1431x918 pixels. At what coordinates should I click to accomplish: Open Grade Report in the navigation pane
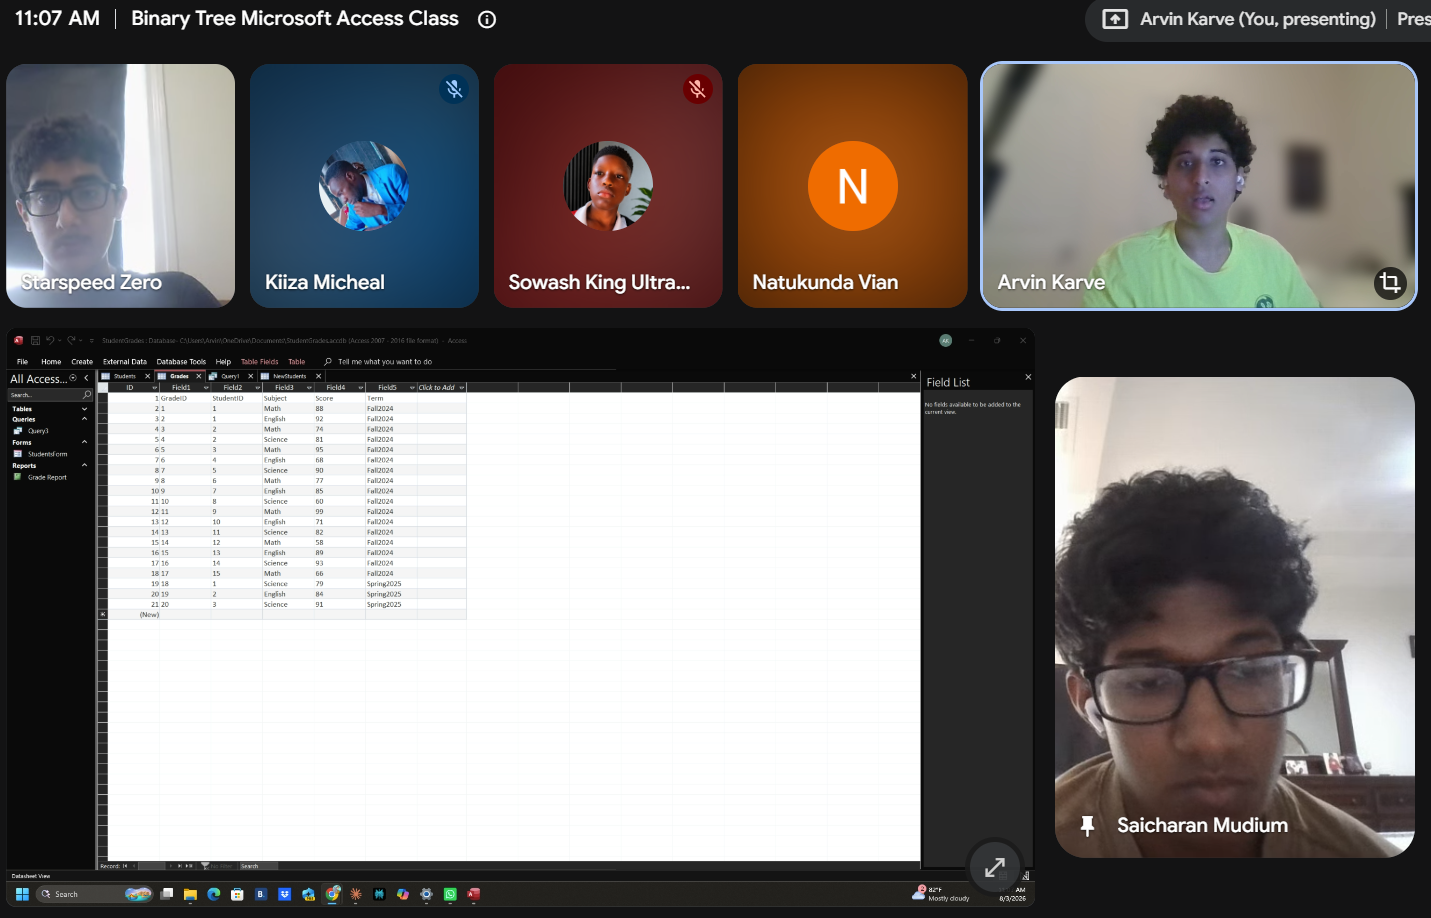(x=47, y=477)
